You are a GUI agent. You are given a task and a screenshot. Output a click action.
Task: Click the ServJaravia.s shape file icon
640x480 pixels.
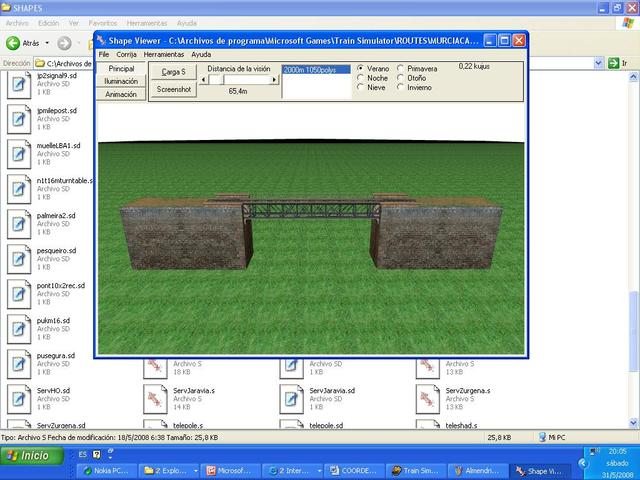click(155, 399)
